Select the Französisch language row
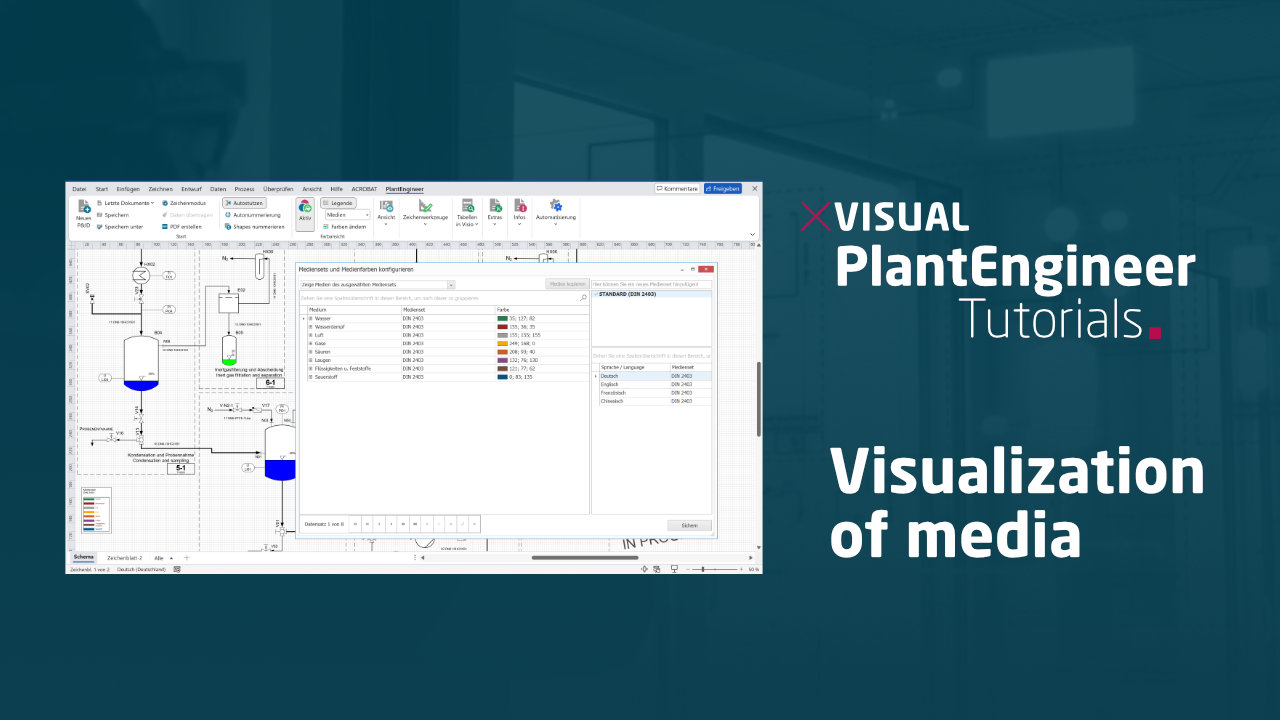The width and height of the screenshot is (1280, 720). coord(654,393)
